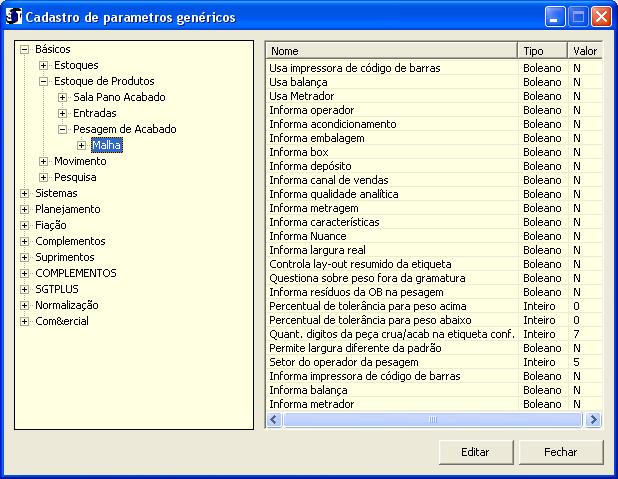Collapse the Básicos tree node
Viewport: 618px width, 479px height.
click(x=25, y=49)
